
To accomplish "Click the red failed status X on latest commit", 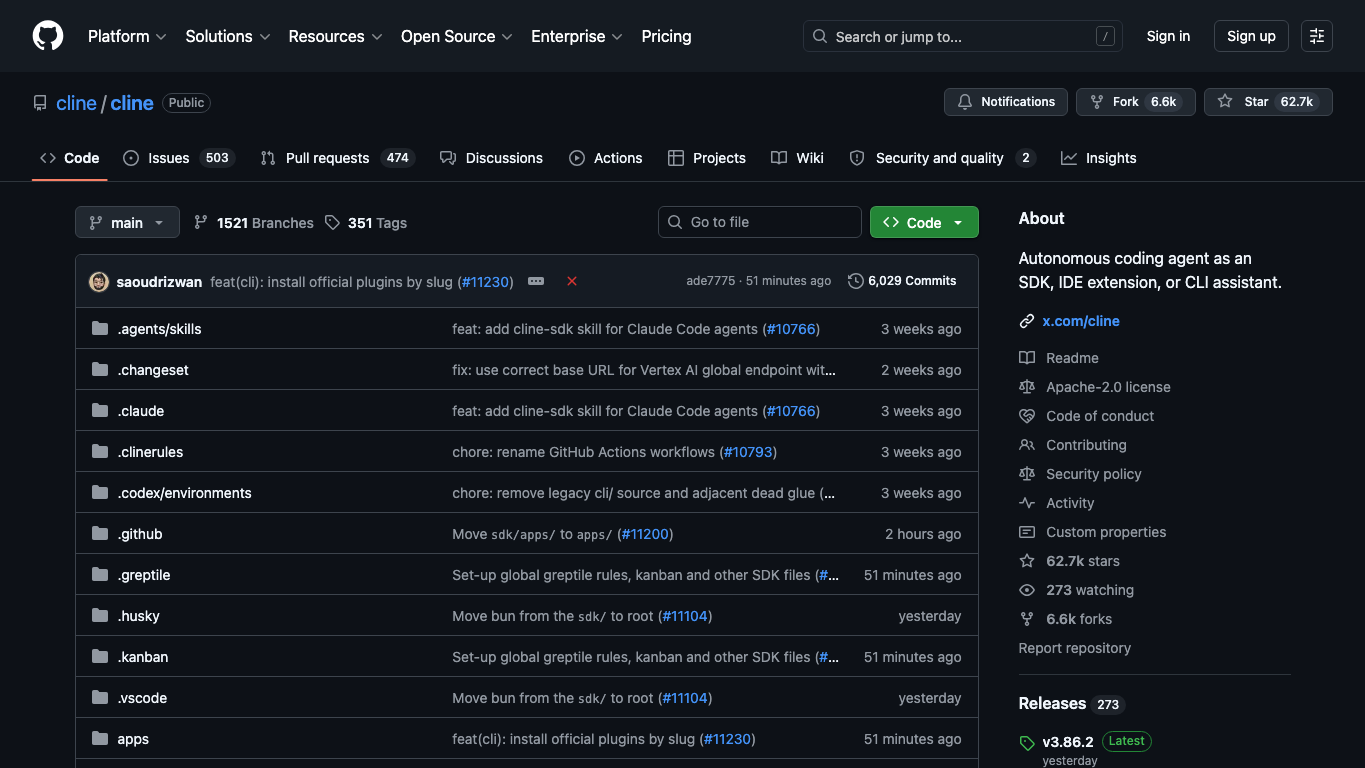I will (x=572, y=282).
